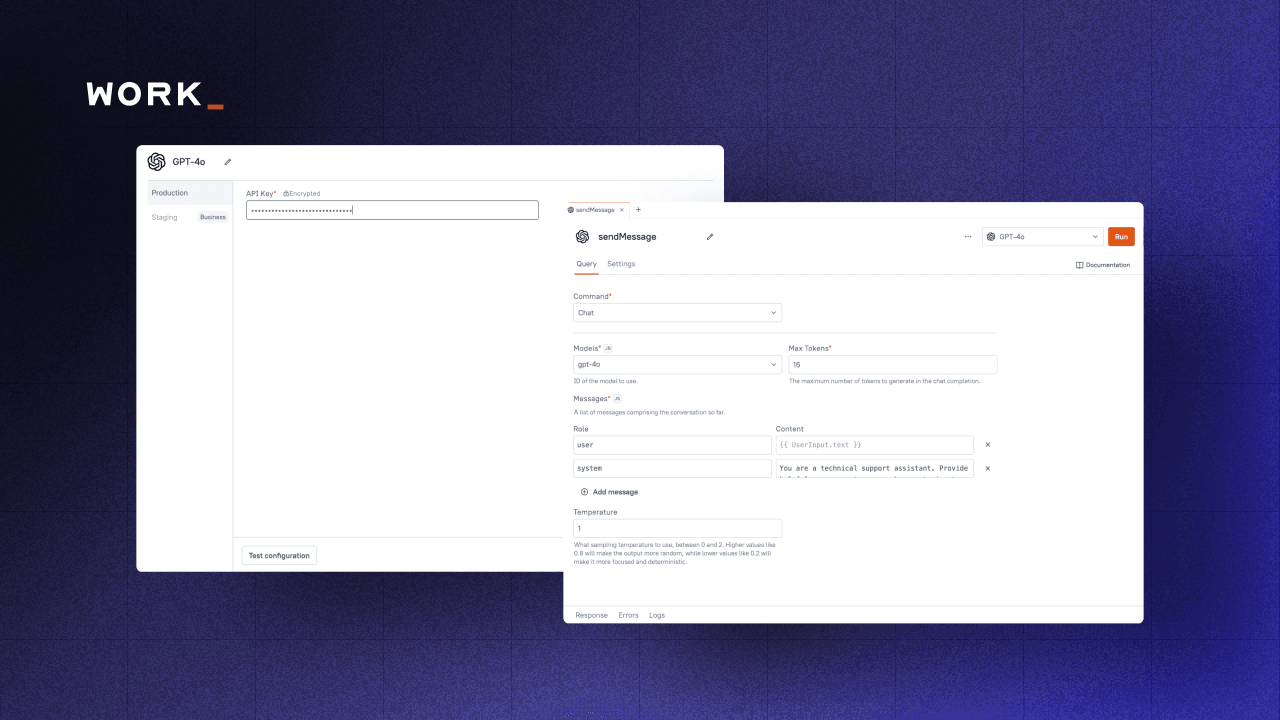
Task: Open the Errors tab at the bottom
Action: (x=628, y=615)
